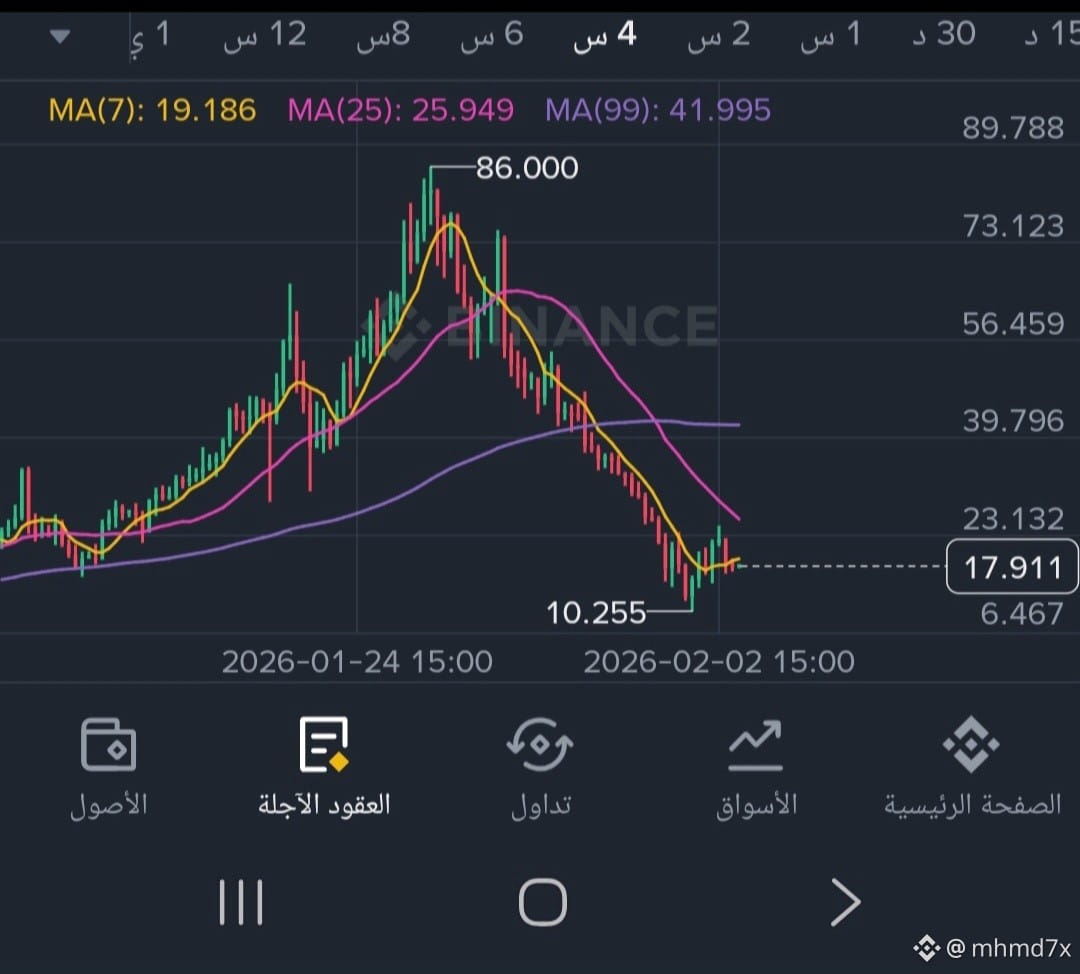Switch to the 30-minute timeframe
The width and height of the screenshot is (1080, 974).
[x=944, y=34]
